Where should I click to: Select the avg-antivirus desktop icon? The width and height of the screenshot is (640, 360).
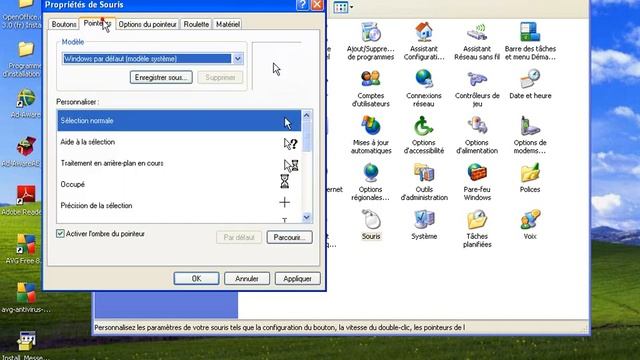[x=25, y=298]
